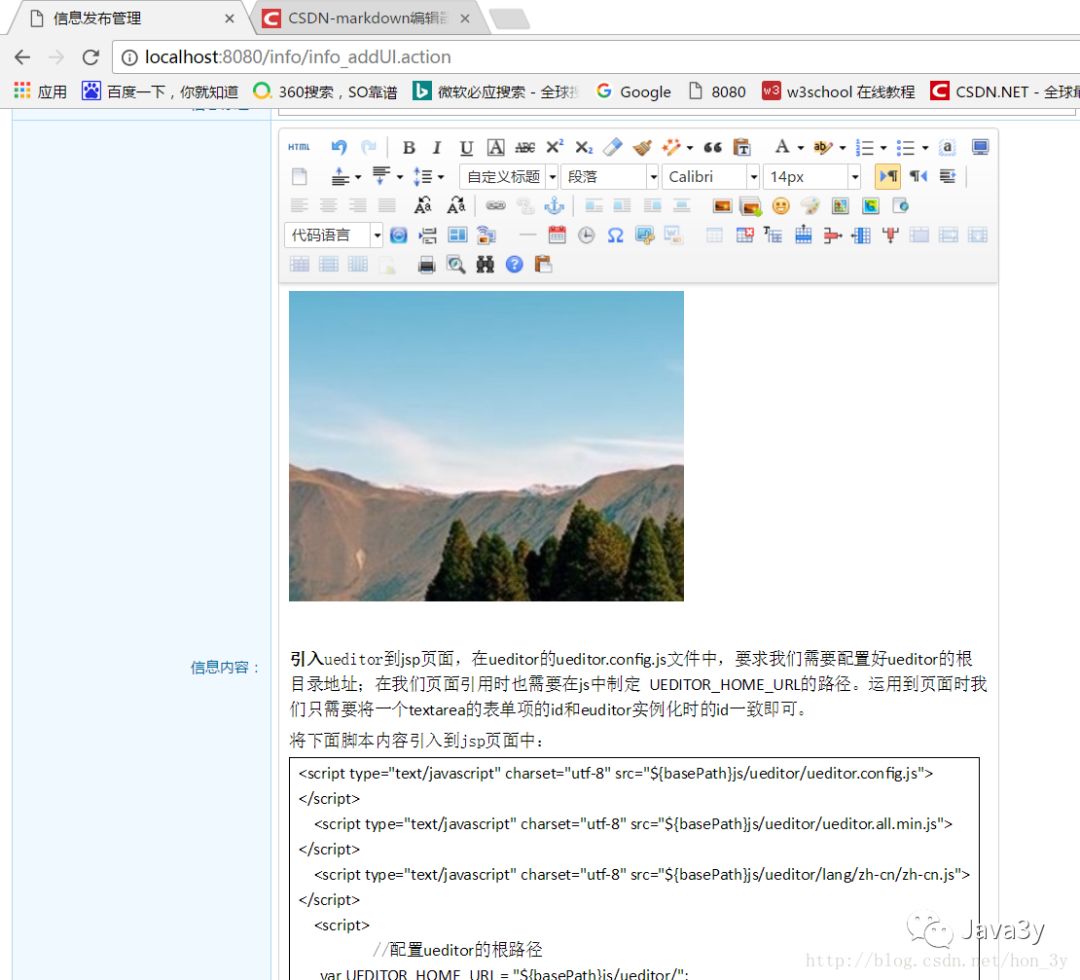Open multiple image upload dialog

(751, 206)
